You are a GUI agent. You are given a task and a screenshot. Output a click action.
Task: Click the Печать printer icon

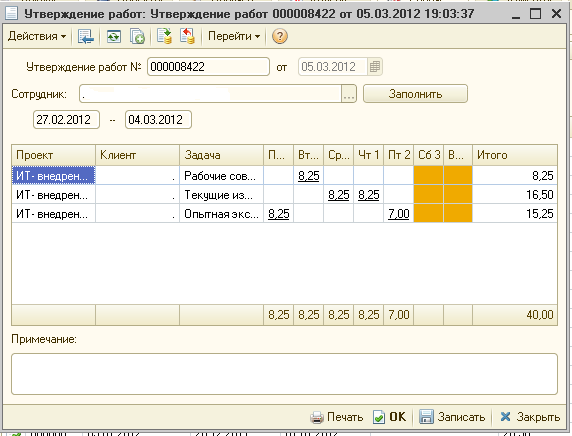(x=317, y=417)
